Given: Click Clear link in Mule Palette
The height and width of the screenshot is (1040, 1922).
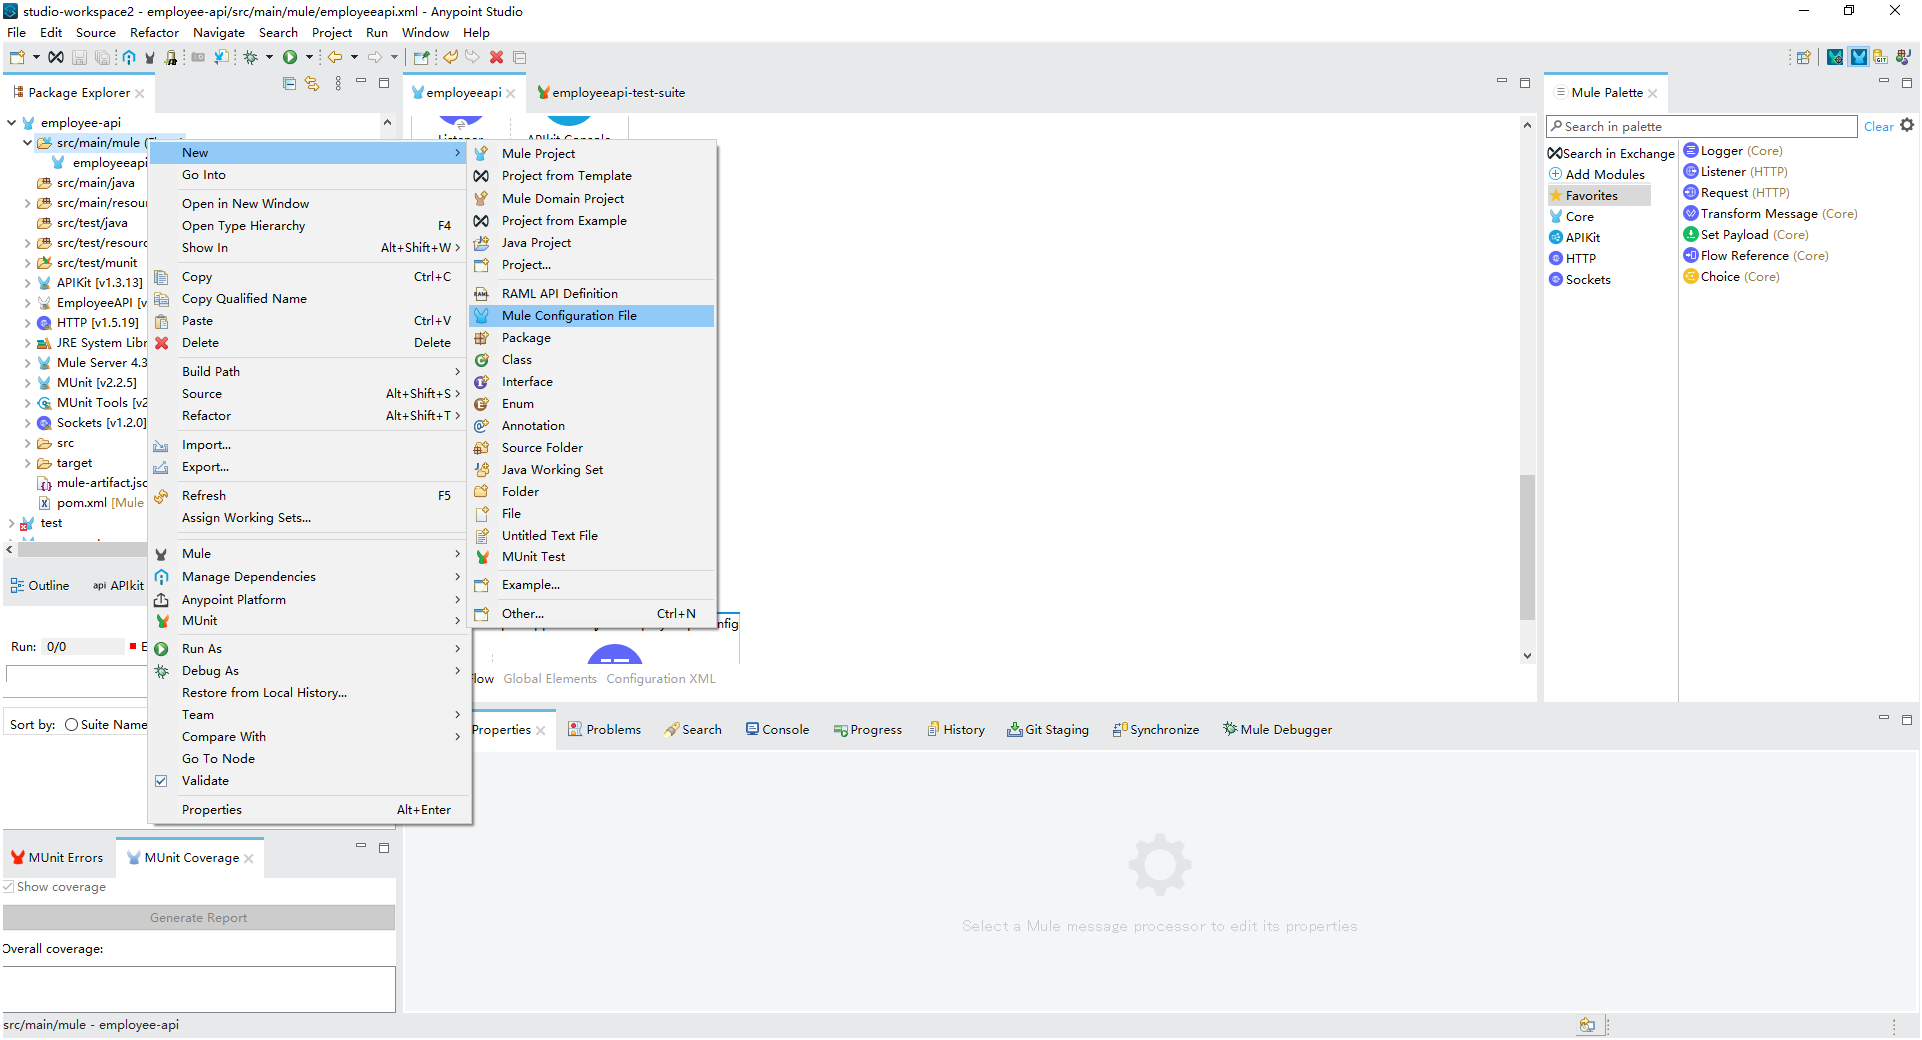Looking at the screenshot, I should coord(1878,127).
